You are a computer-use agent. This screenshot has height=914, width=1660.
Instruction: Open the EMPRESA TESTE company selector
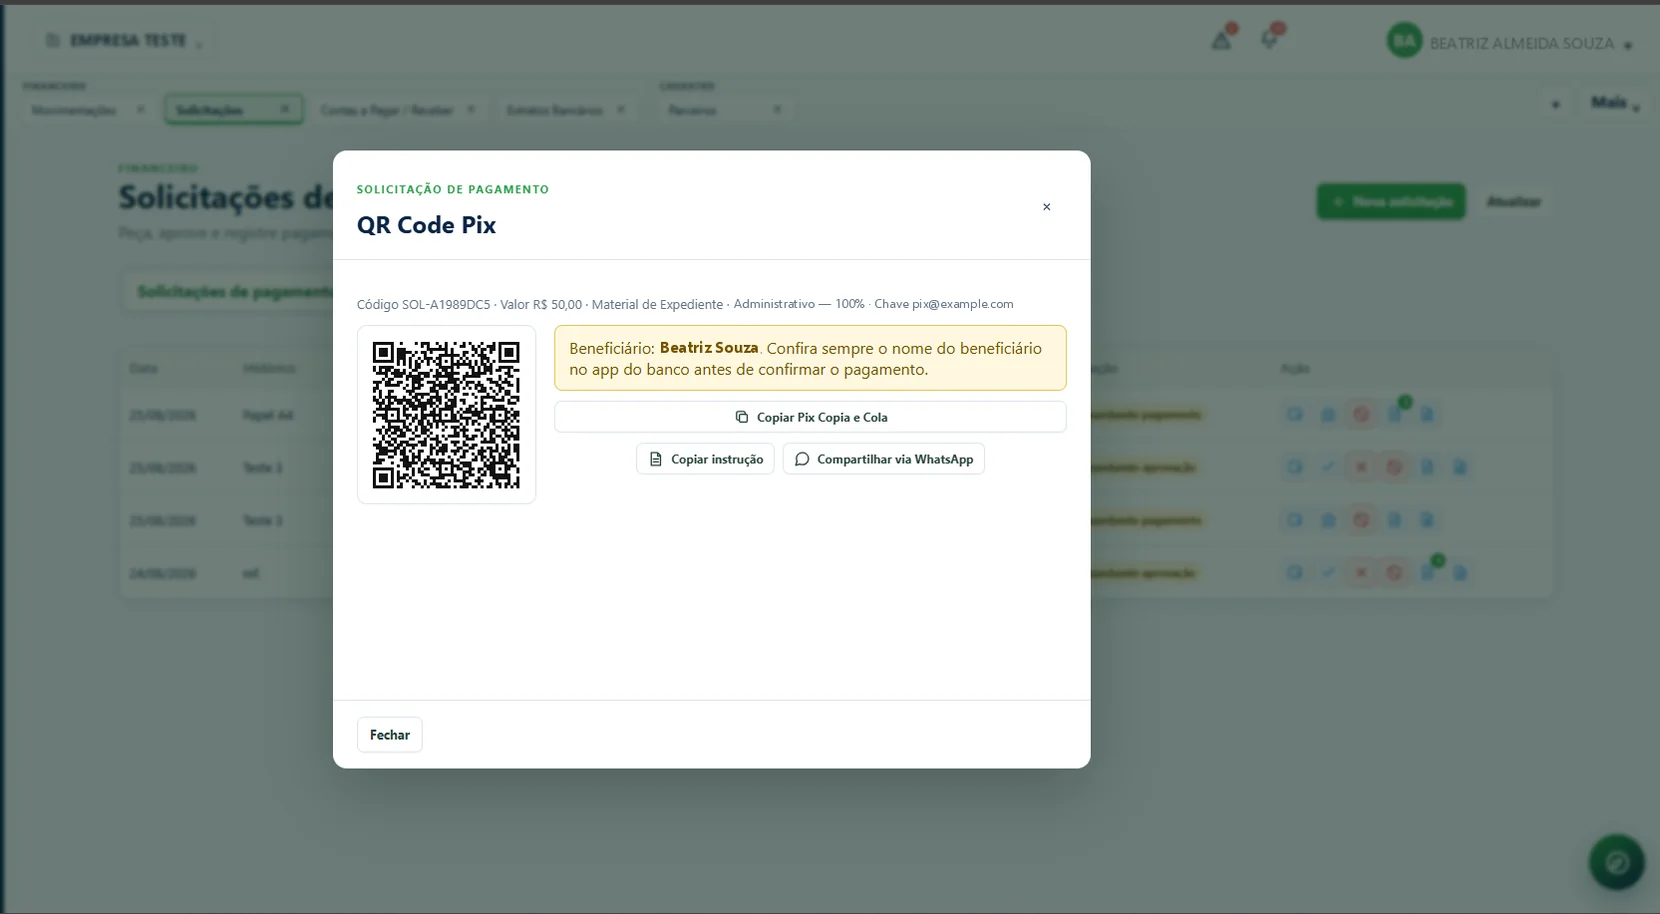click(124, 41)
